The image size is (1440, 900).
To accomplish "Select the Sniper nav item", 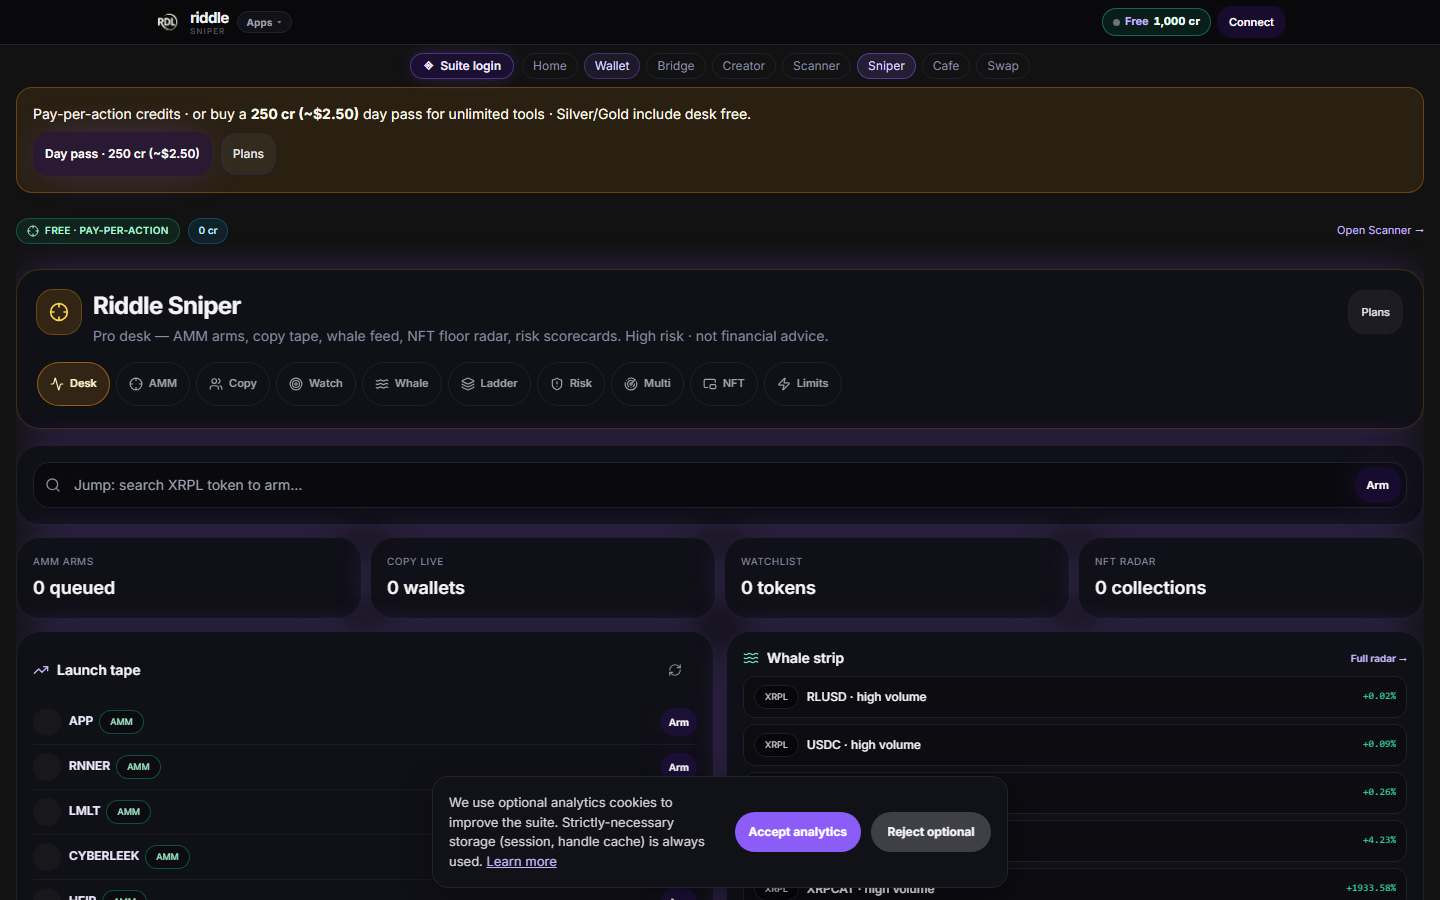I will pos(886,66).
